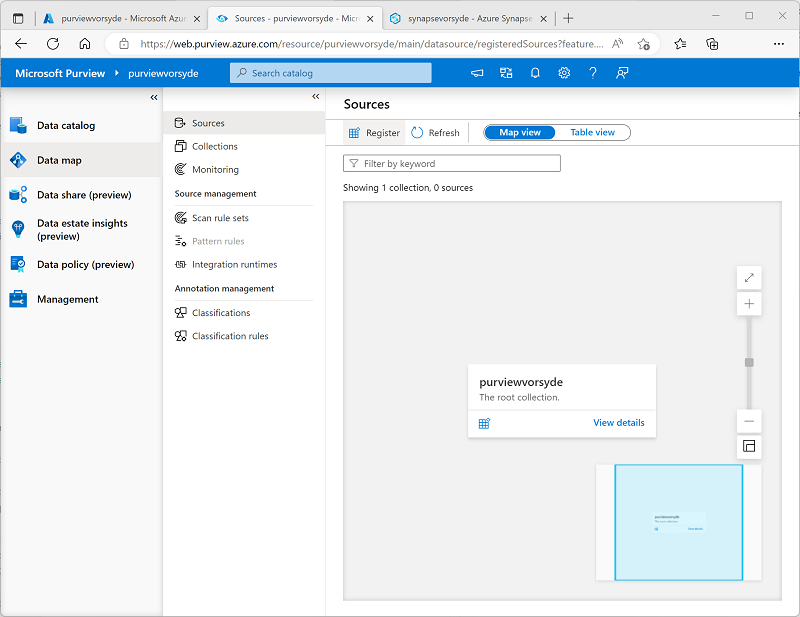Open Data share (preview)
Viewport: 800px width, 617px height.
(82, 195)
